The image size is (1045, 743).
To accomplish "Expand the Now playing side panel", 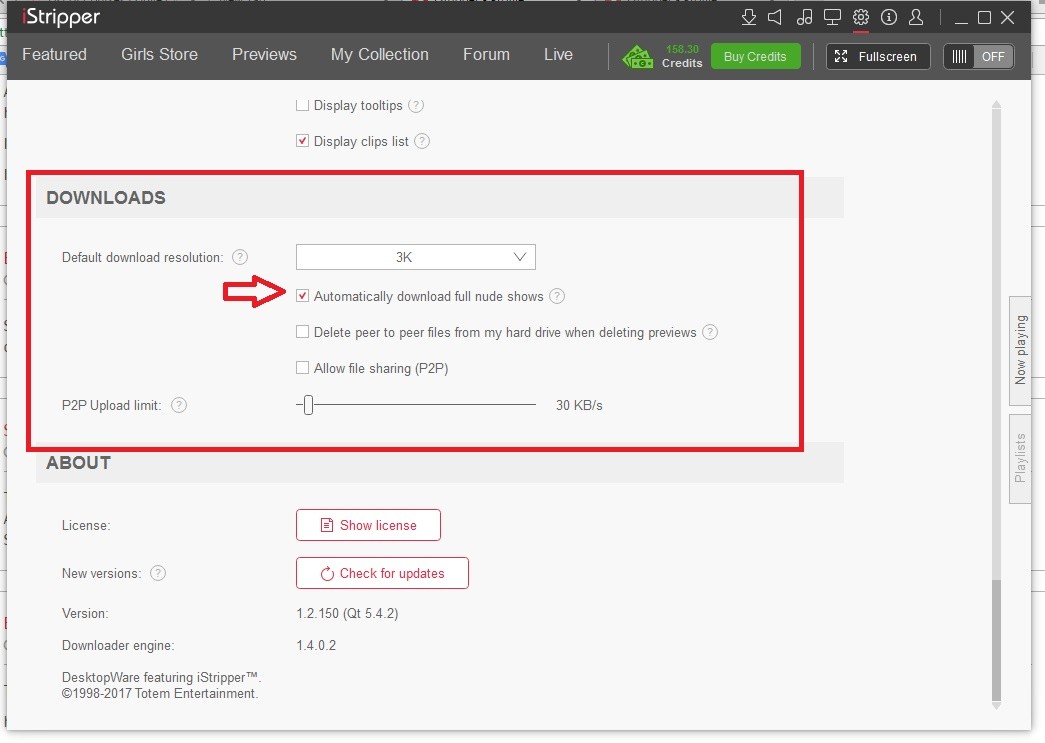I will tap(1020, 350).
